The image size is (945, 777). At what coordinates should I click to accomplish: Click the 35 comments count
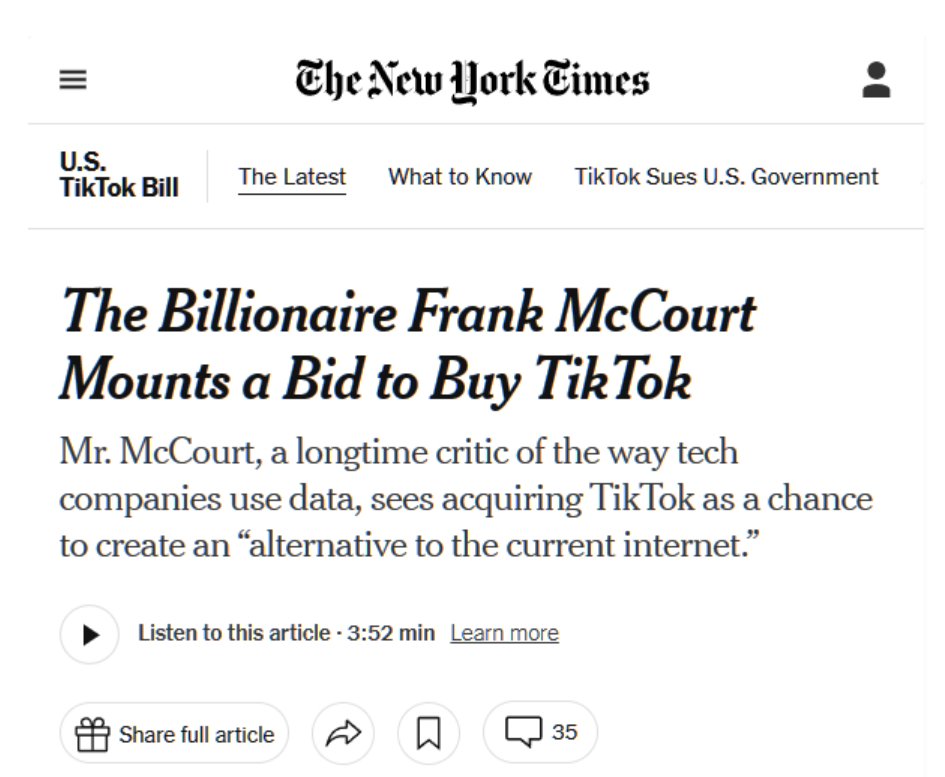click(564, 732)
